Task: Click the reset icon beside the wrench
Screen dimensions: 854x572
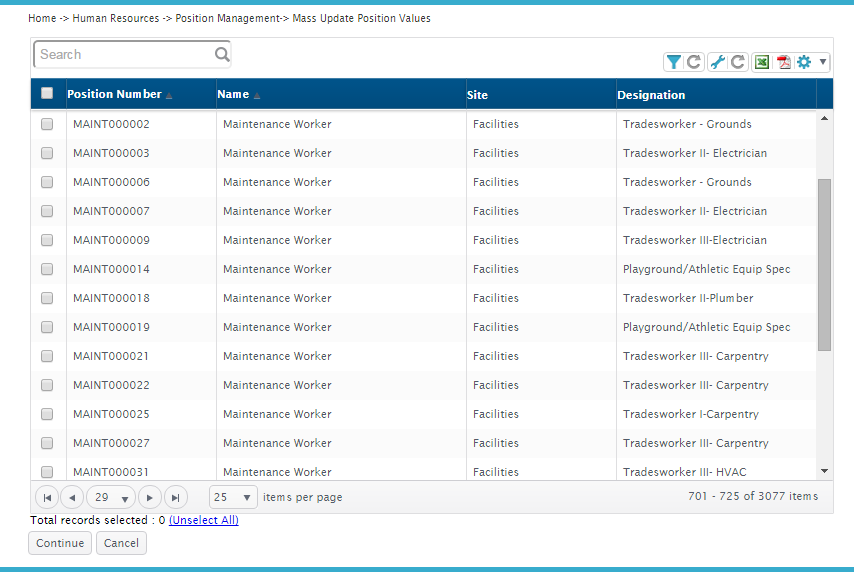Action: point(737,62)
